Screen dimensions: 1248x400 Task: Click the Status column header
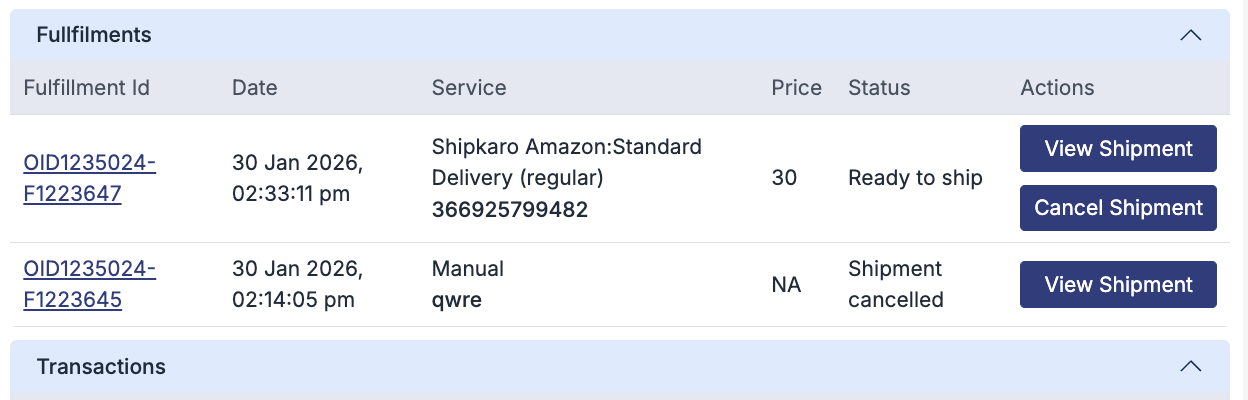pos(879,87)
